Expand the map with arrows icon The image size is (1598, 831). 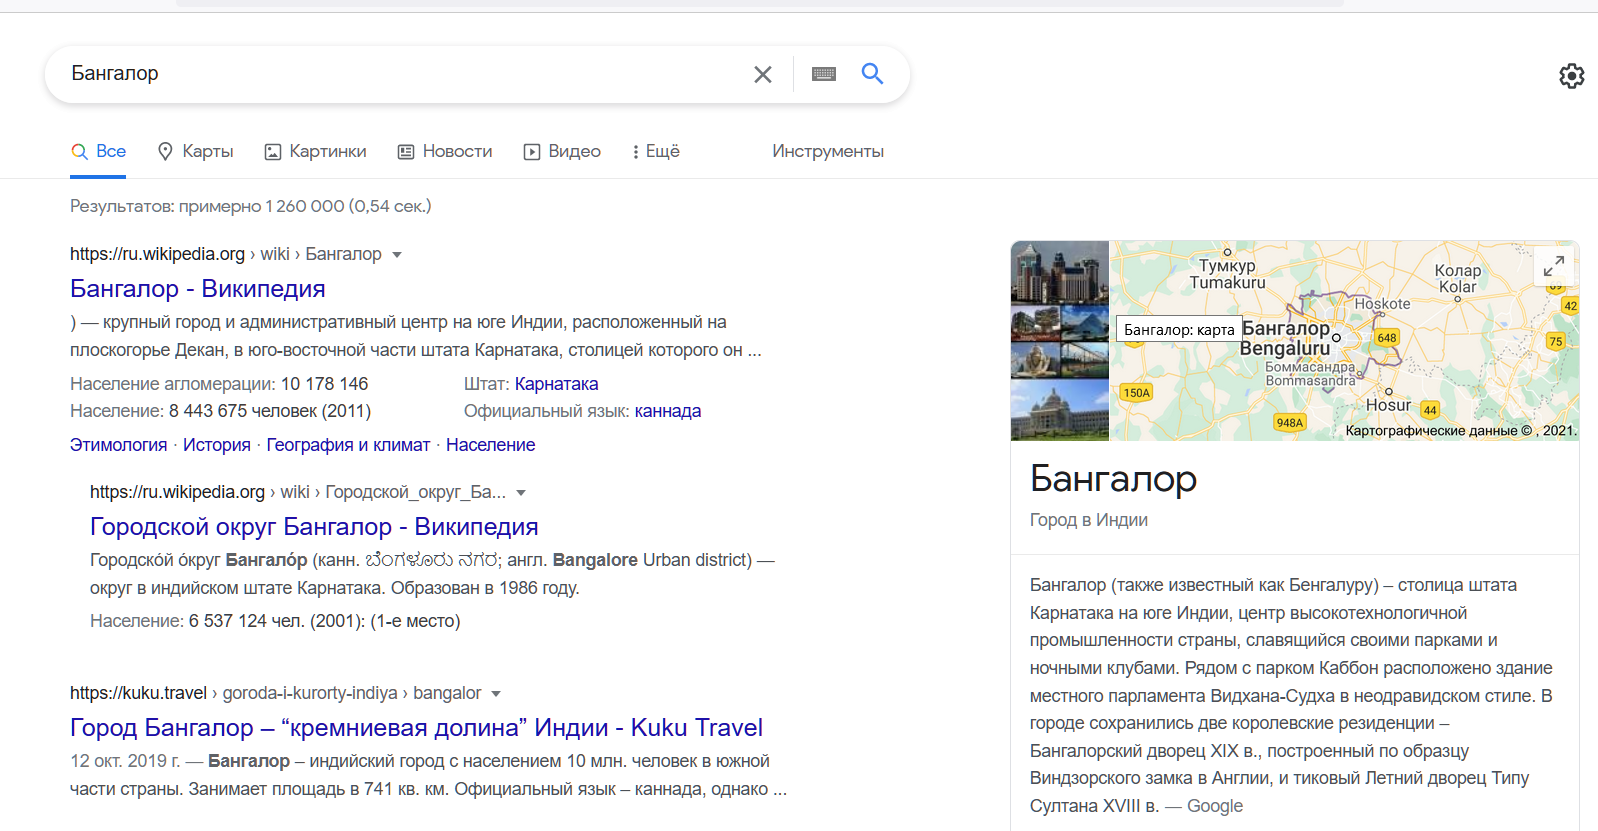[1553, 266]
